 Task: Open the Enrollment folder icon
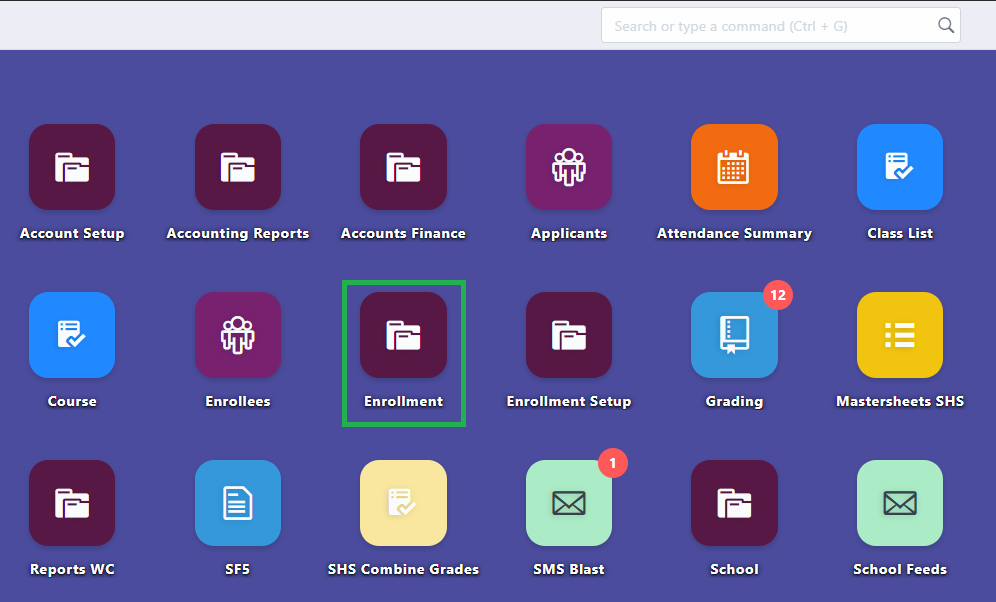pyautogui.click(x=403, y=335)
